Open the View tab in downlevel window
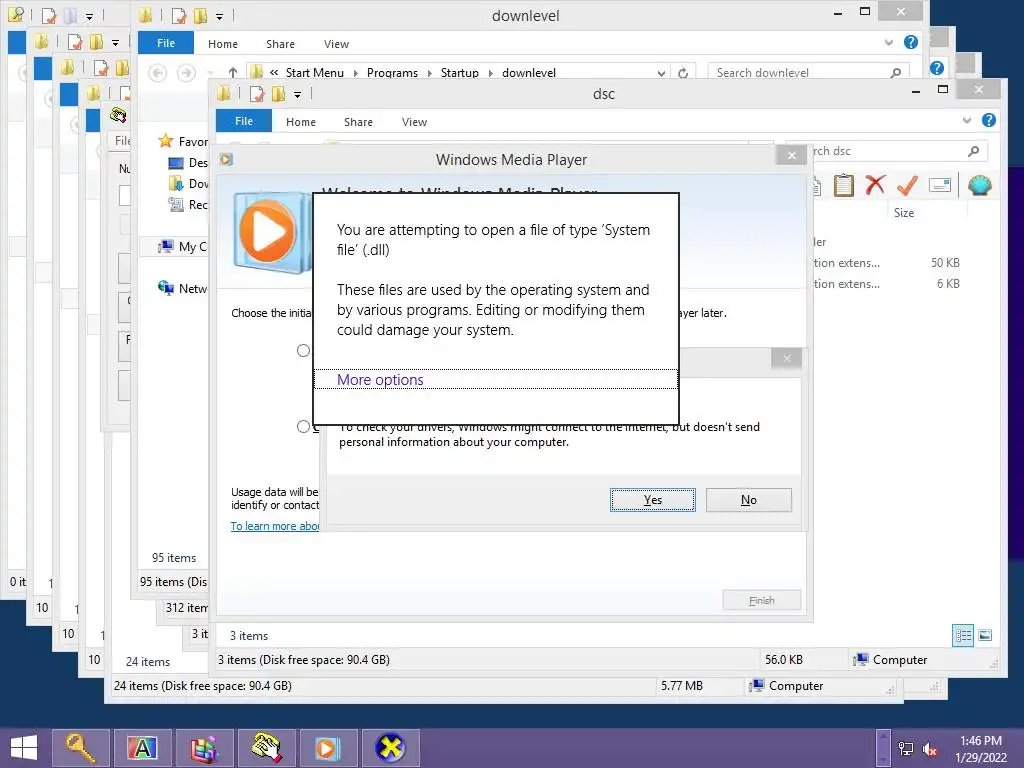 coord(336,44)
